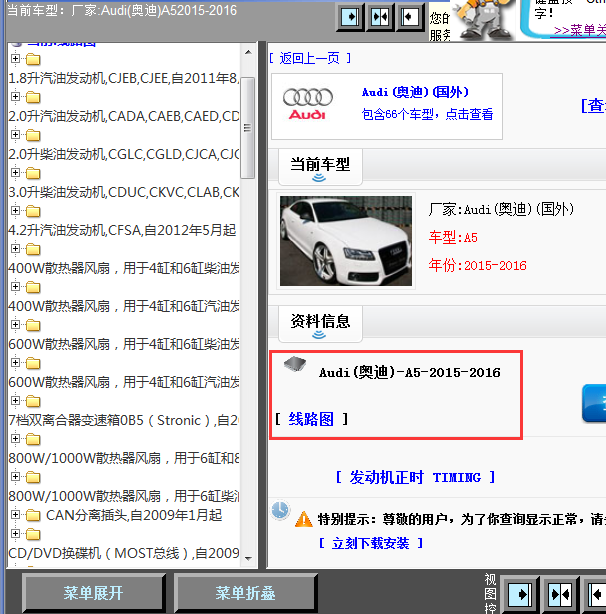Click the tree panel scroll-up arrow
The height and width of the screenshot is (614, 606).
click(248, 52)
